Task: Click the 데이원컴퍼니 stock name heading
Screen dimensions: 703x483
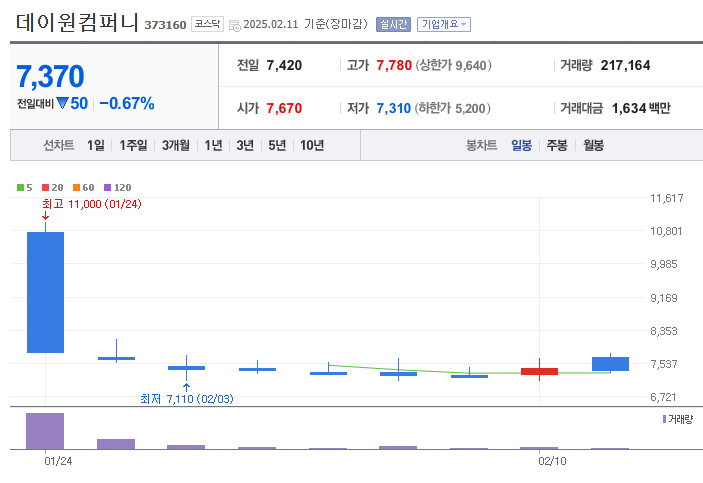Action: click(77, 22)
